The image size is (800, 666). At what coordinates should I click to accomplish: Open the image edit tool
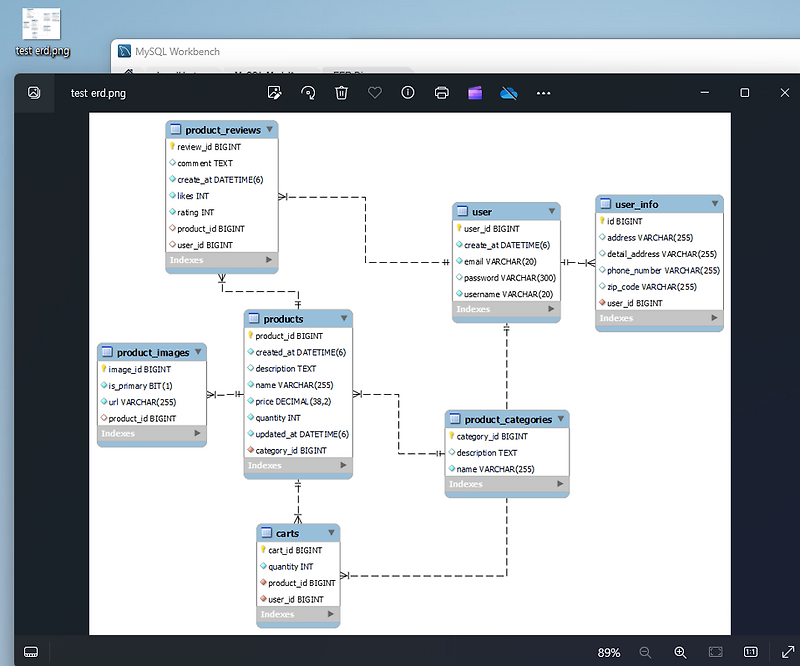pos(275,92)
